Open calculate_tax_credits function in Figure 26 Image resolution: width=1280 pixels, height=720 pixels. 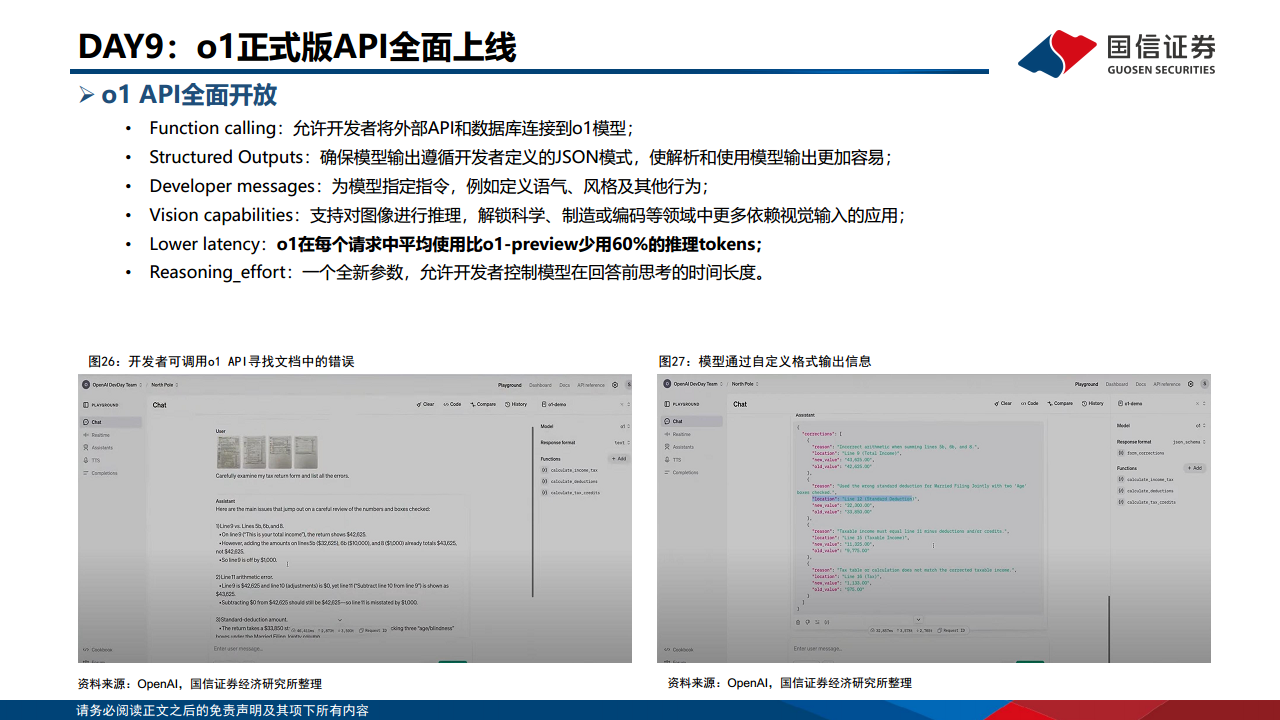coord(568,492)
